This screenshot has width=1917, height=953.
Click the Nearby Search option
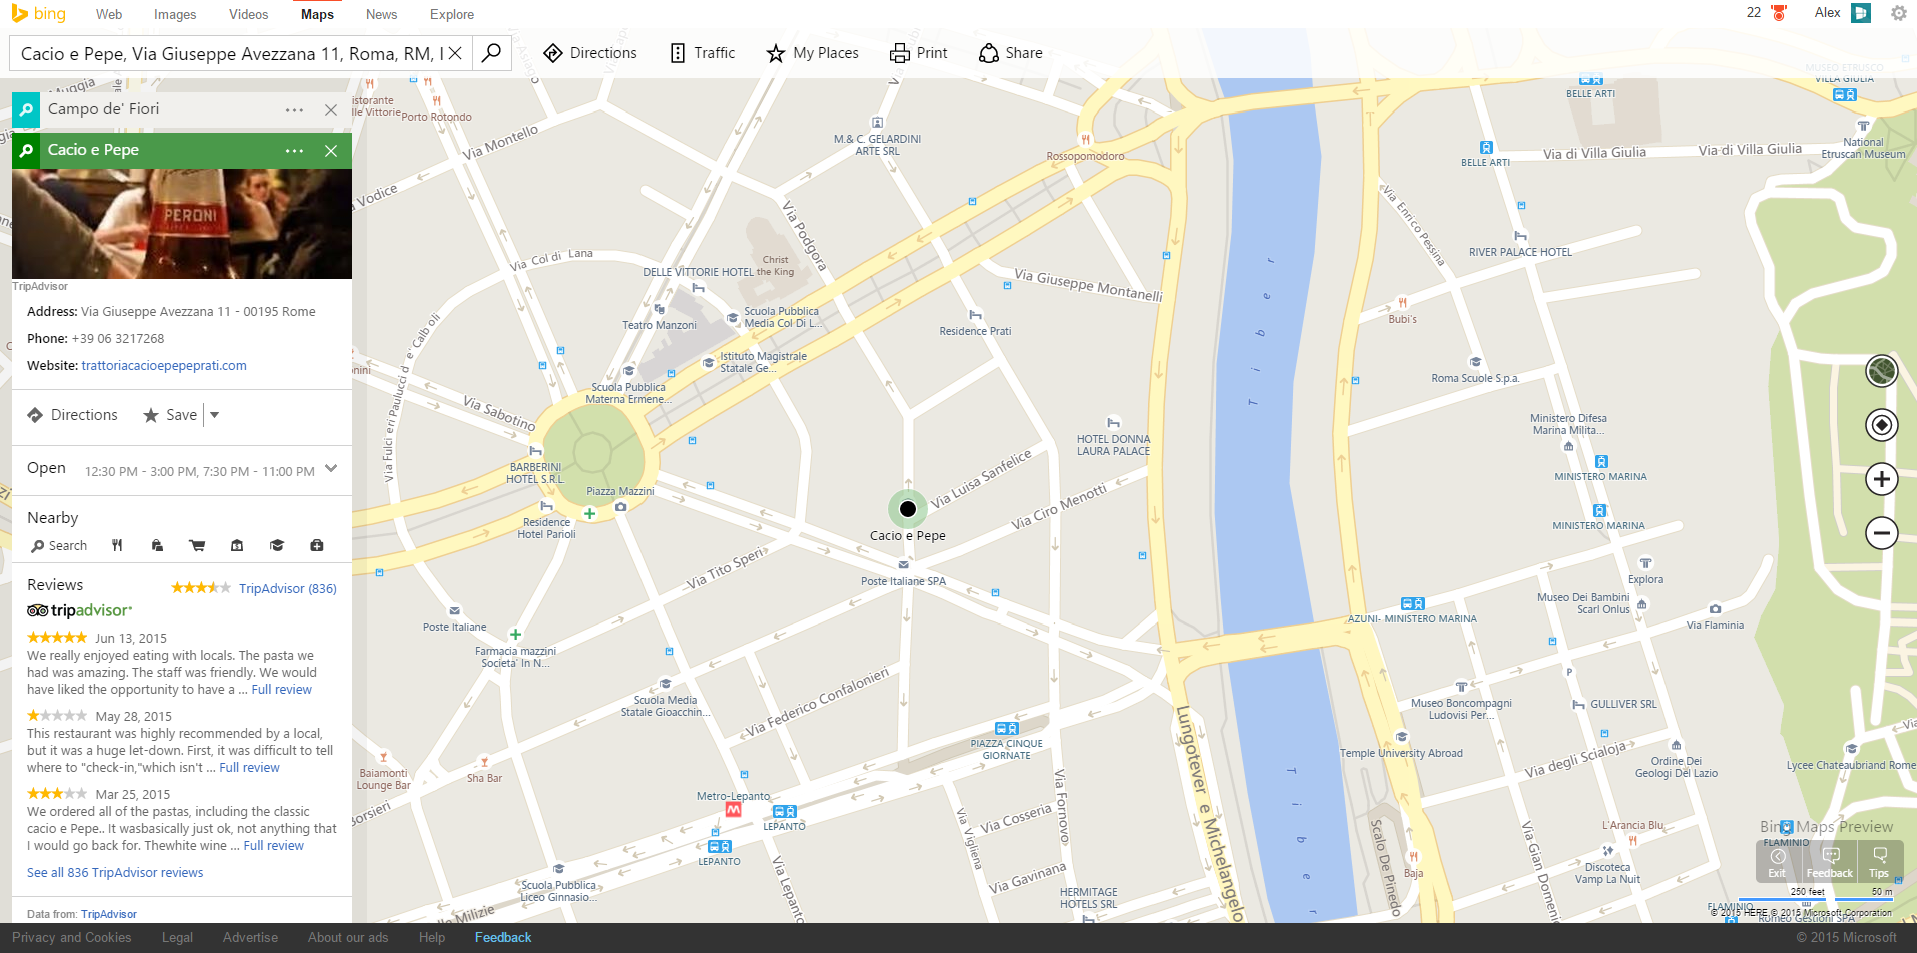(59, 546)
